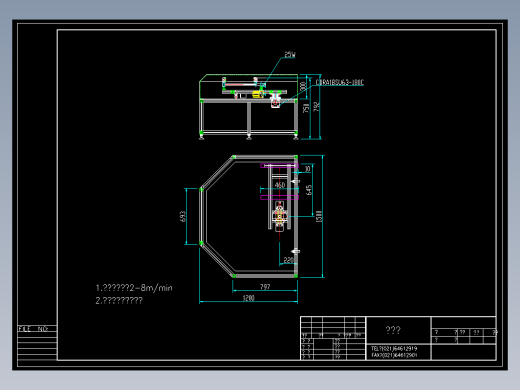Pick the lower magenta roller in plan view

tap(279, 198)
